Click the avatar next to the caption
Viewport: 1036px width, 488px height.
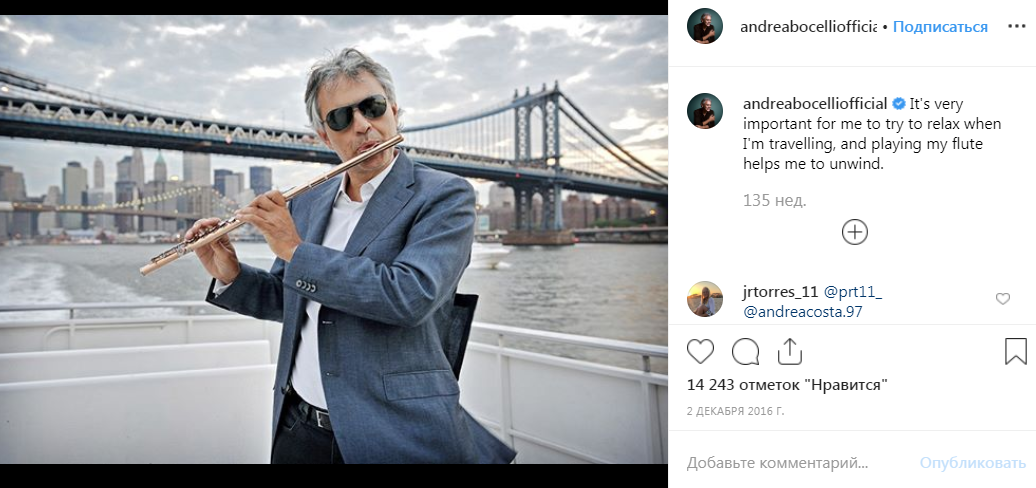pyautogui.click(x=705, y=111)
